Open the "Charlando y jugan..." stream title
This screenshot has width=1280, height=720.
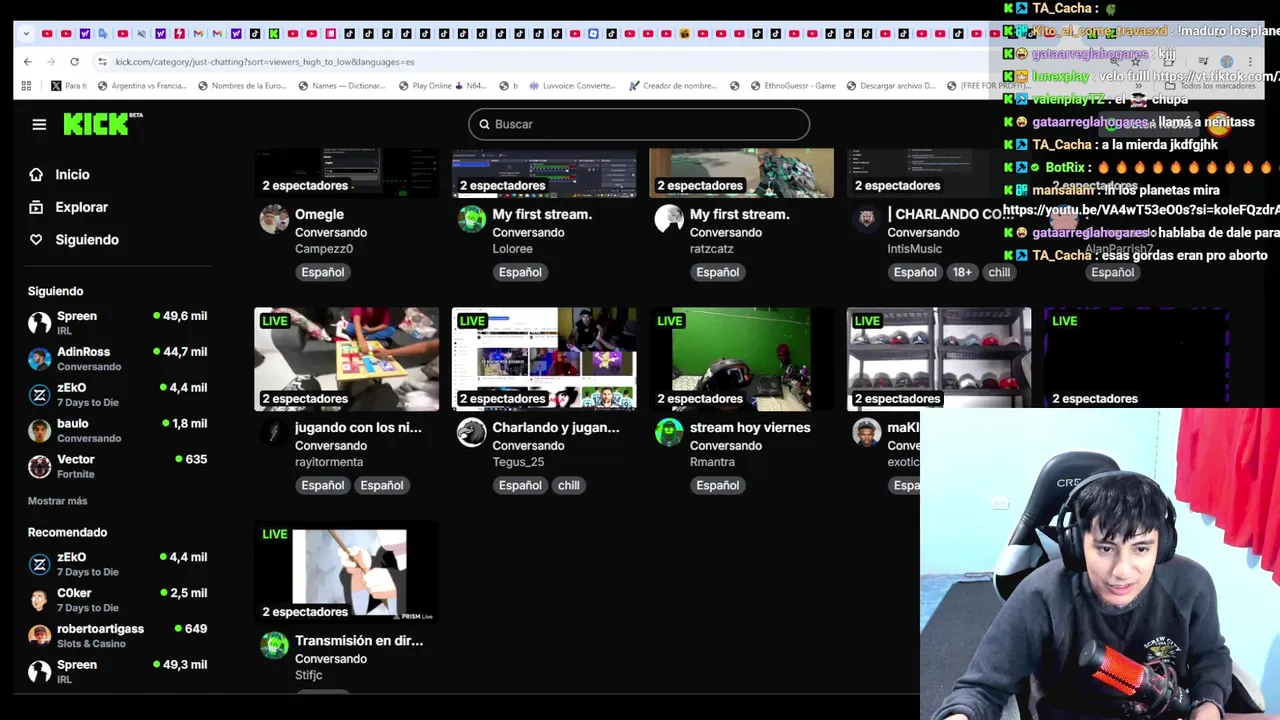pos(556,427)
